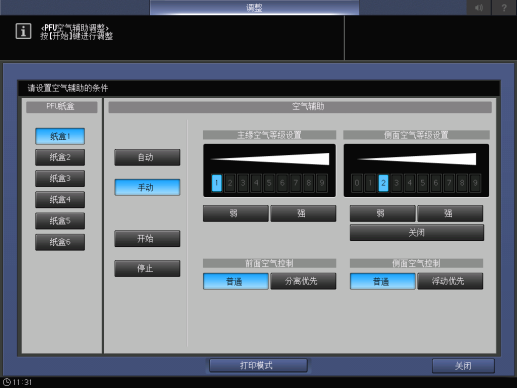517x388 pixels.
Task: Close the adjustment screen with bottom 关闭
Action: click(x=463, y=366)
